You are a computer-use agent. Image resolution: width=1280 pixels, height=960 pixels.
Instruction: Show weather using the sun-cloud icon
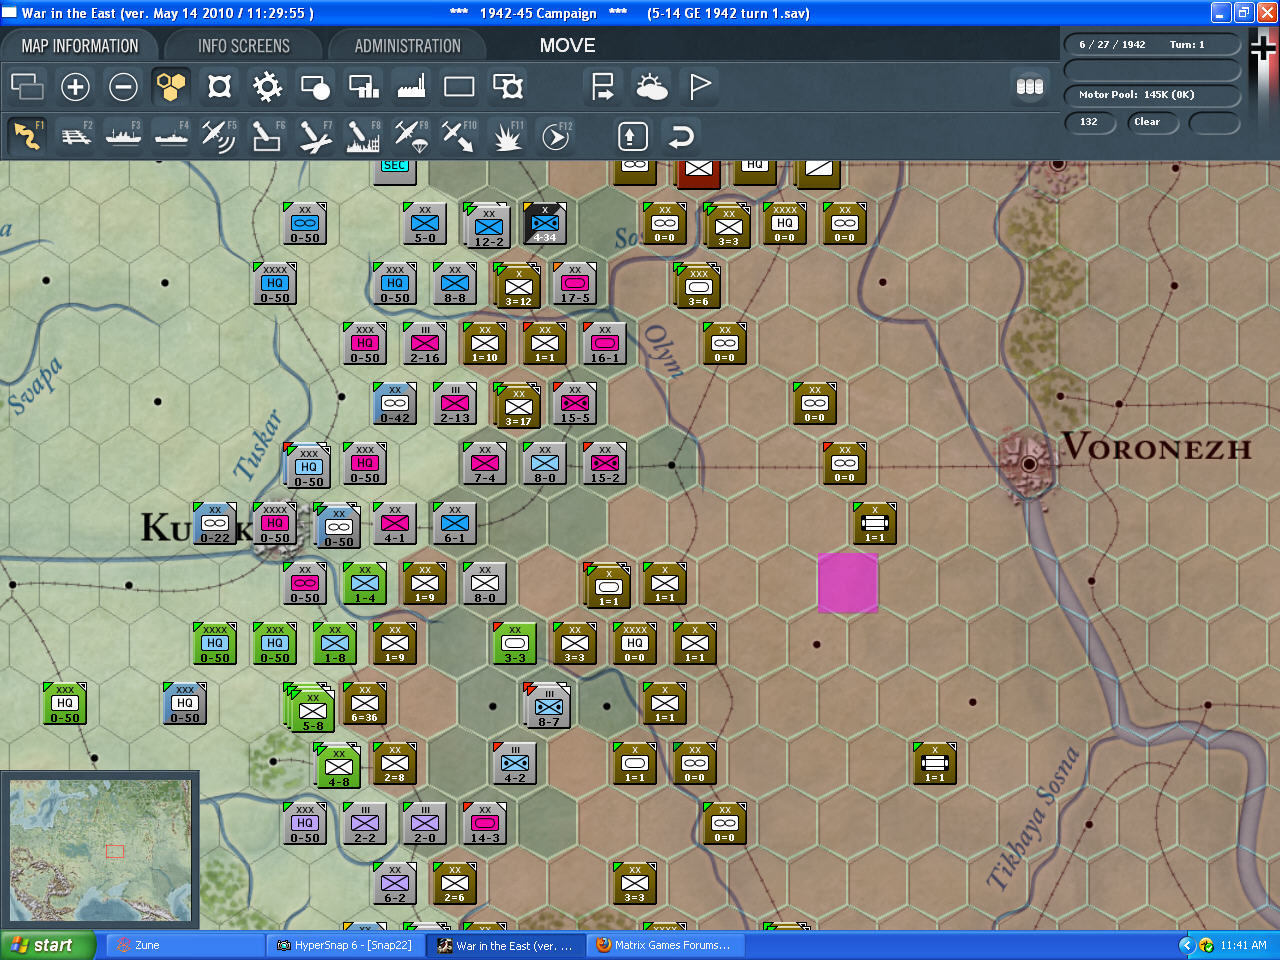click(x=651, y=87)
